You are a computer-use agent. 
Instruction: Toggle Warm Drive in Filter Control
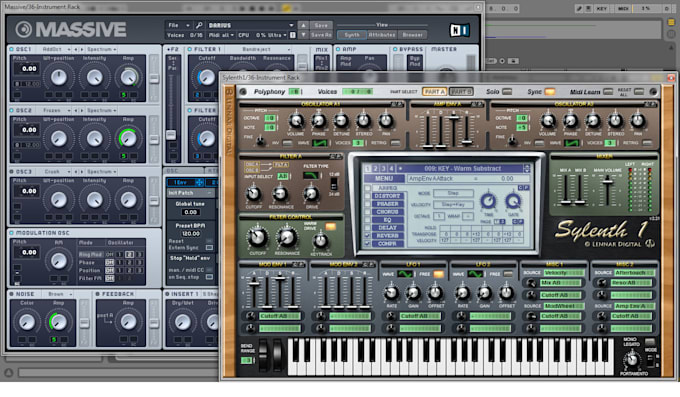(330, 226)
